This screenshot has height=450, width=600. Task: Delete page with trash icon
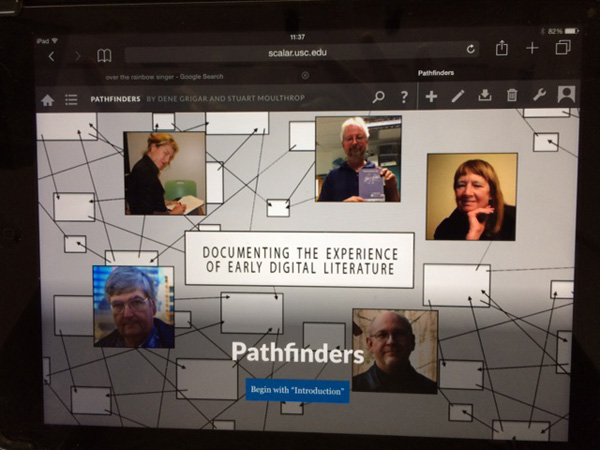click(x=512, y=95)
